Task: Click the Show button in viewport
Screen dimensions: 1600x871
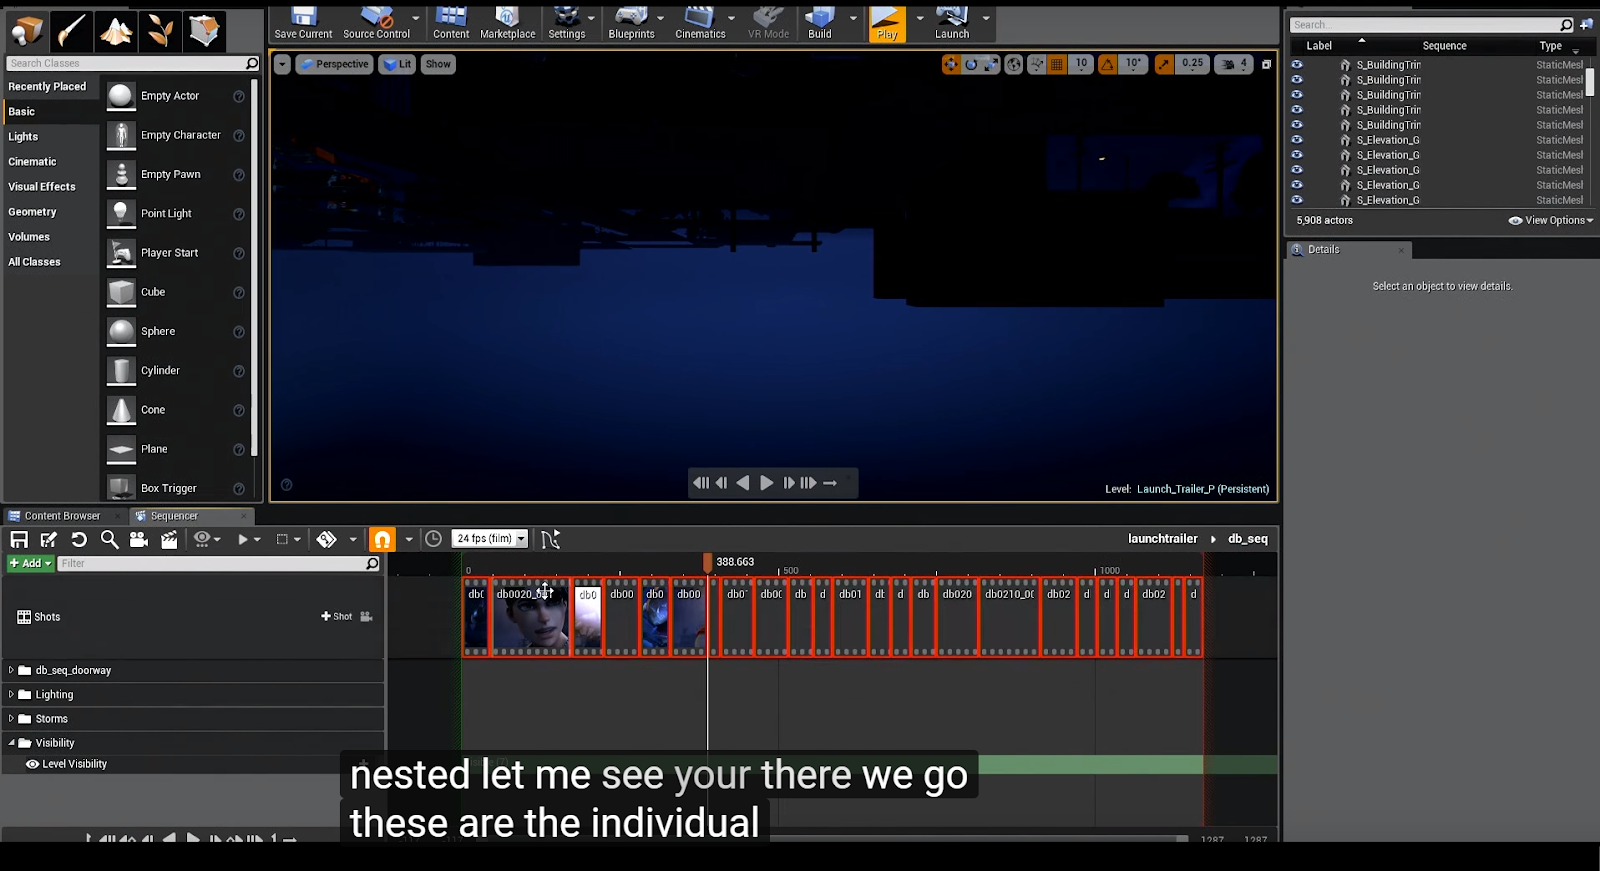Action: pos(438,64)
